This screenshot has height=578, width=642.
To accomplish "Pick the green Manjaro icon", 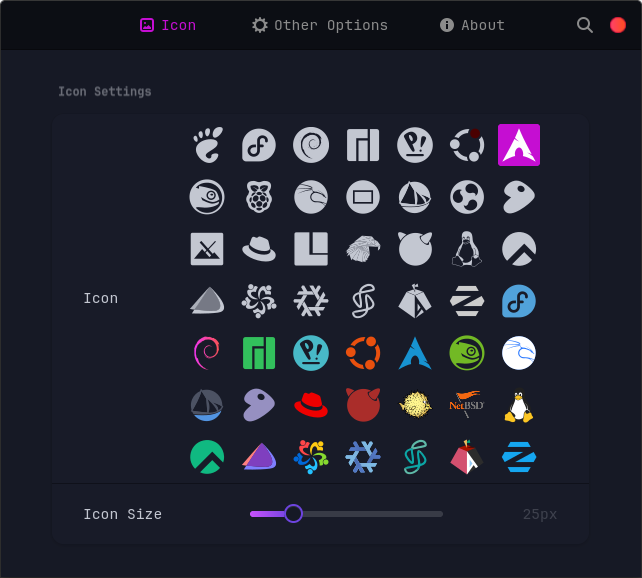I will pos(259,353).
